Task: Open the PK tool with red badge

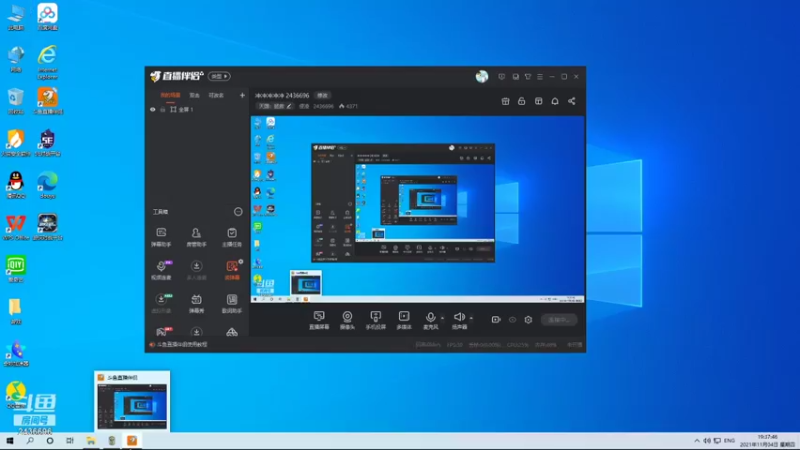Action: pyautogui.click(x=162, y=332)
